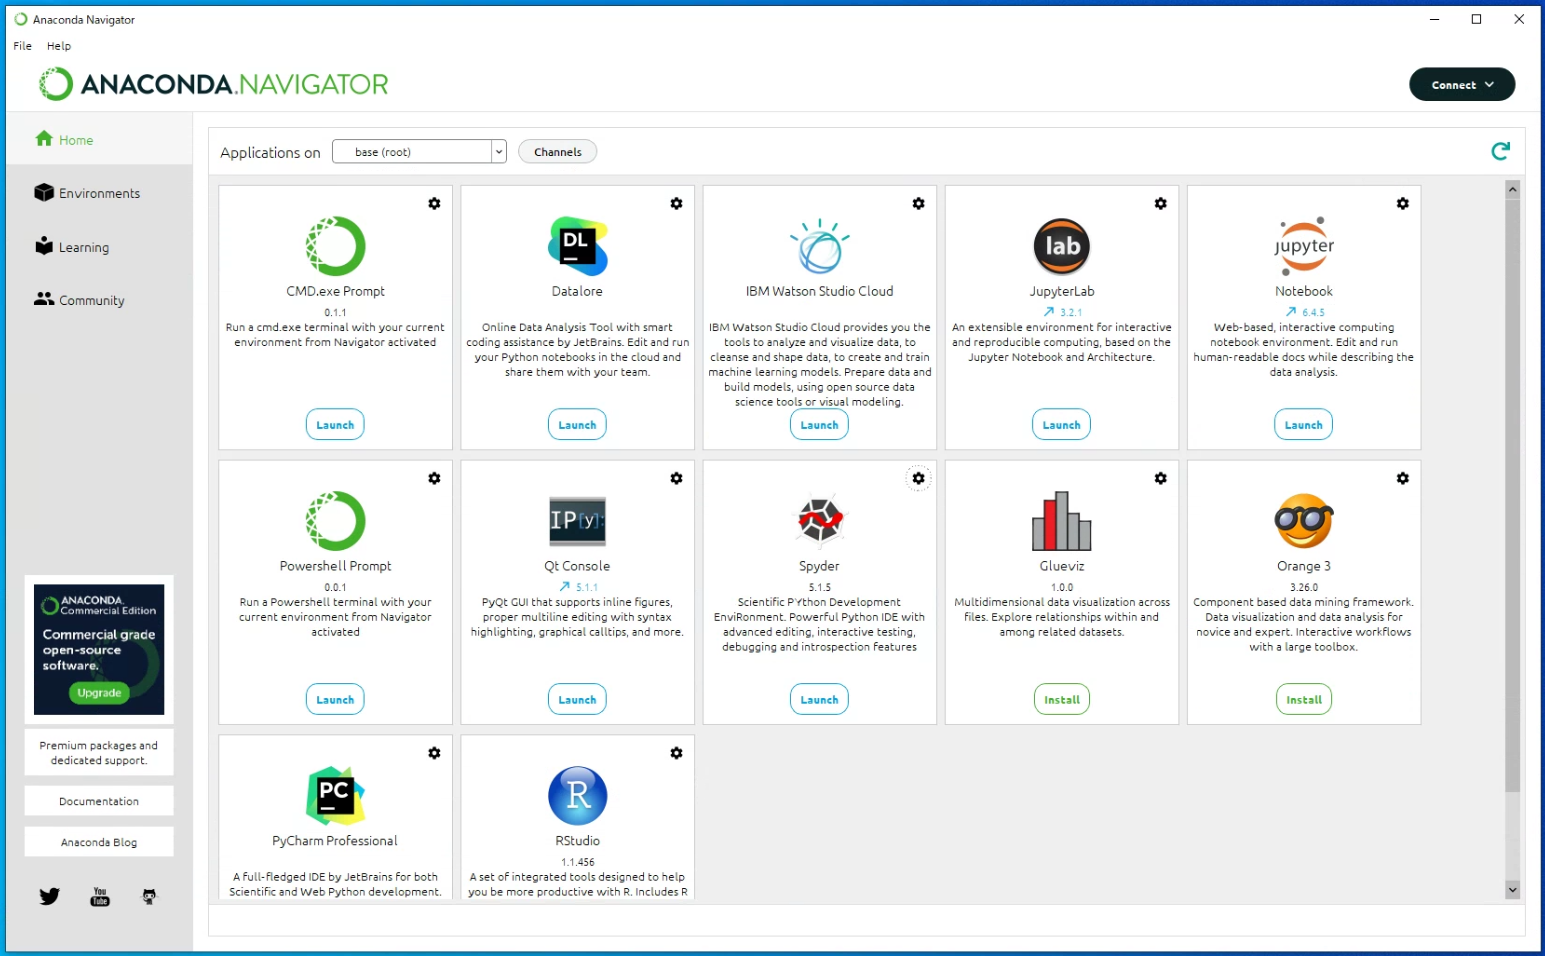Refresh the applications list

1500,151
